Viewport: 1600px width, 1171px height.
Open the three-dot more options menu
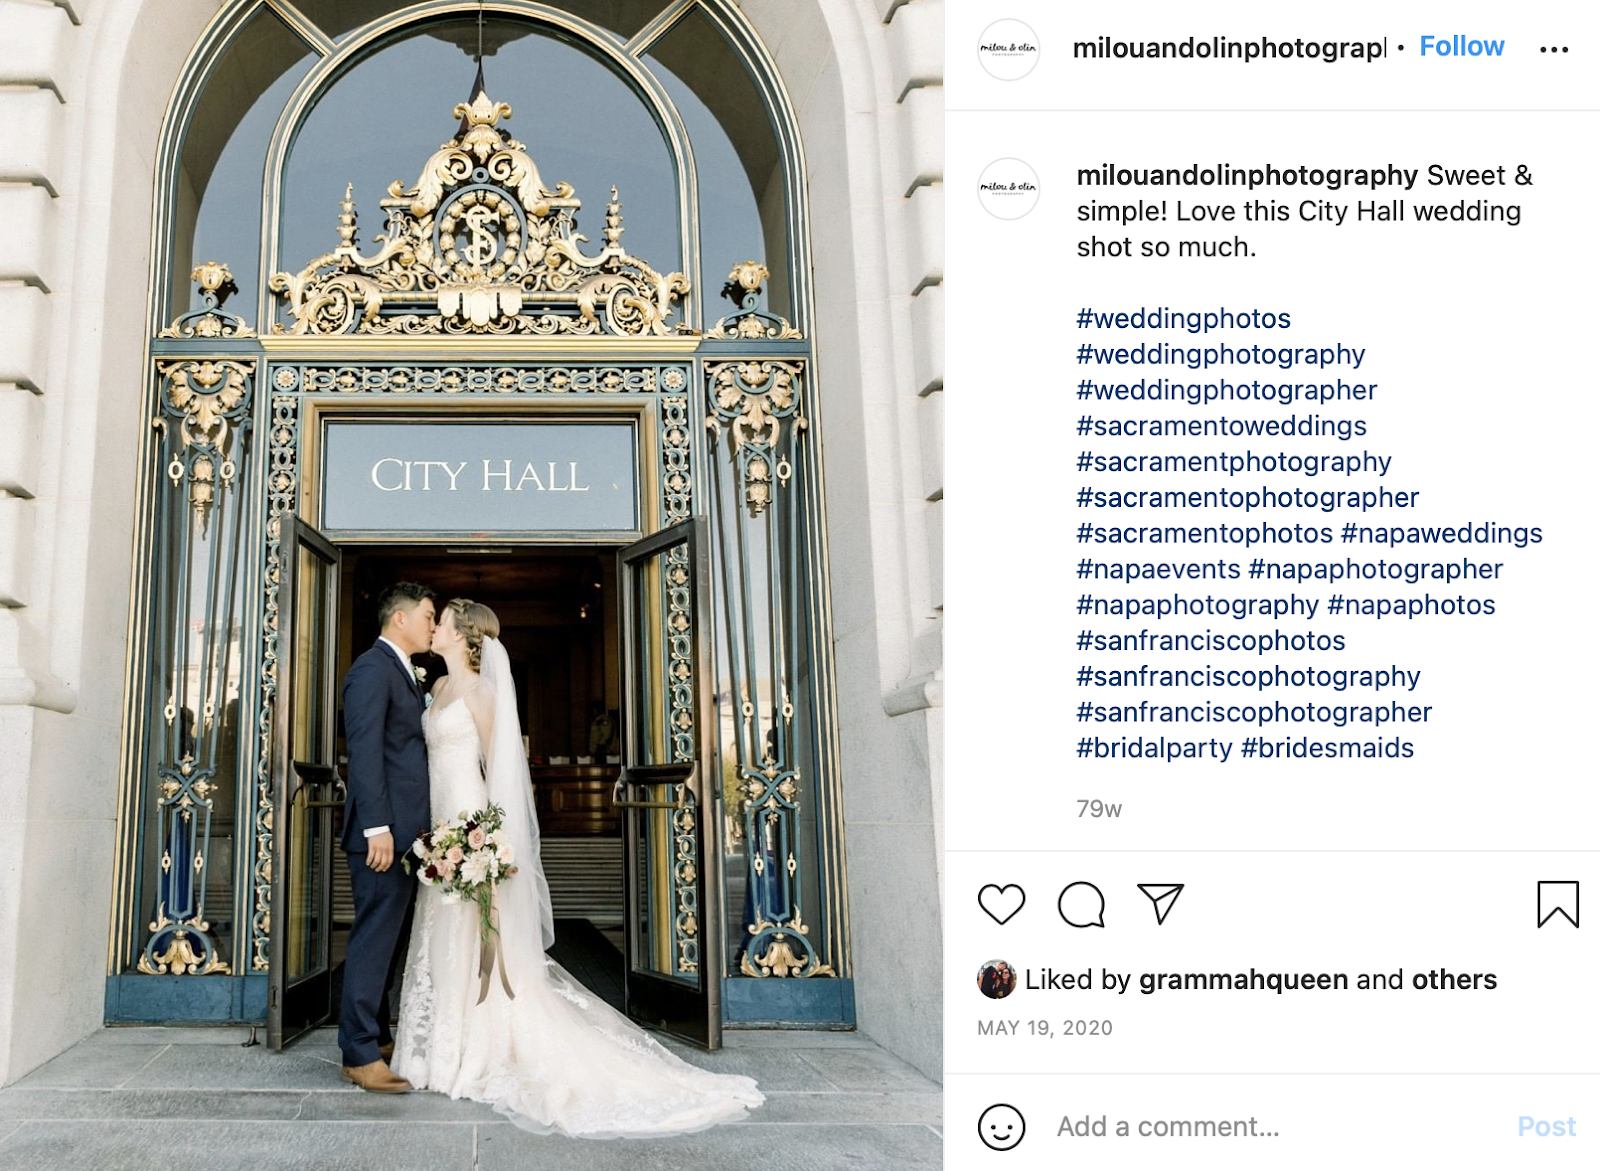tap(1554, 49)
